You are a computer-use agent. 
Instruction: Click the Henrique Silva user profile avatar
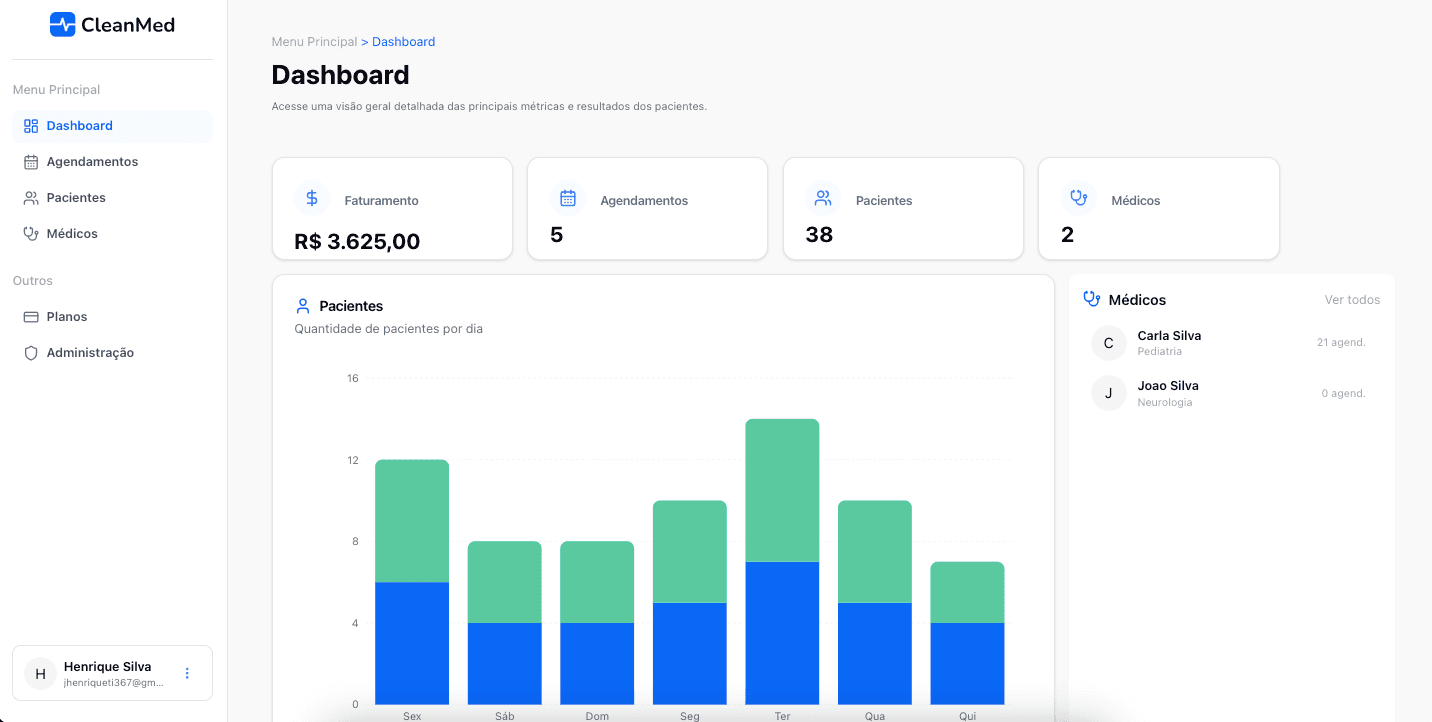pyautogui.click(x=40, y=673)
